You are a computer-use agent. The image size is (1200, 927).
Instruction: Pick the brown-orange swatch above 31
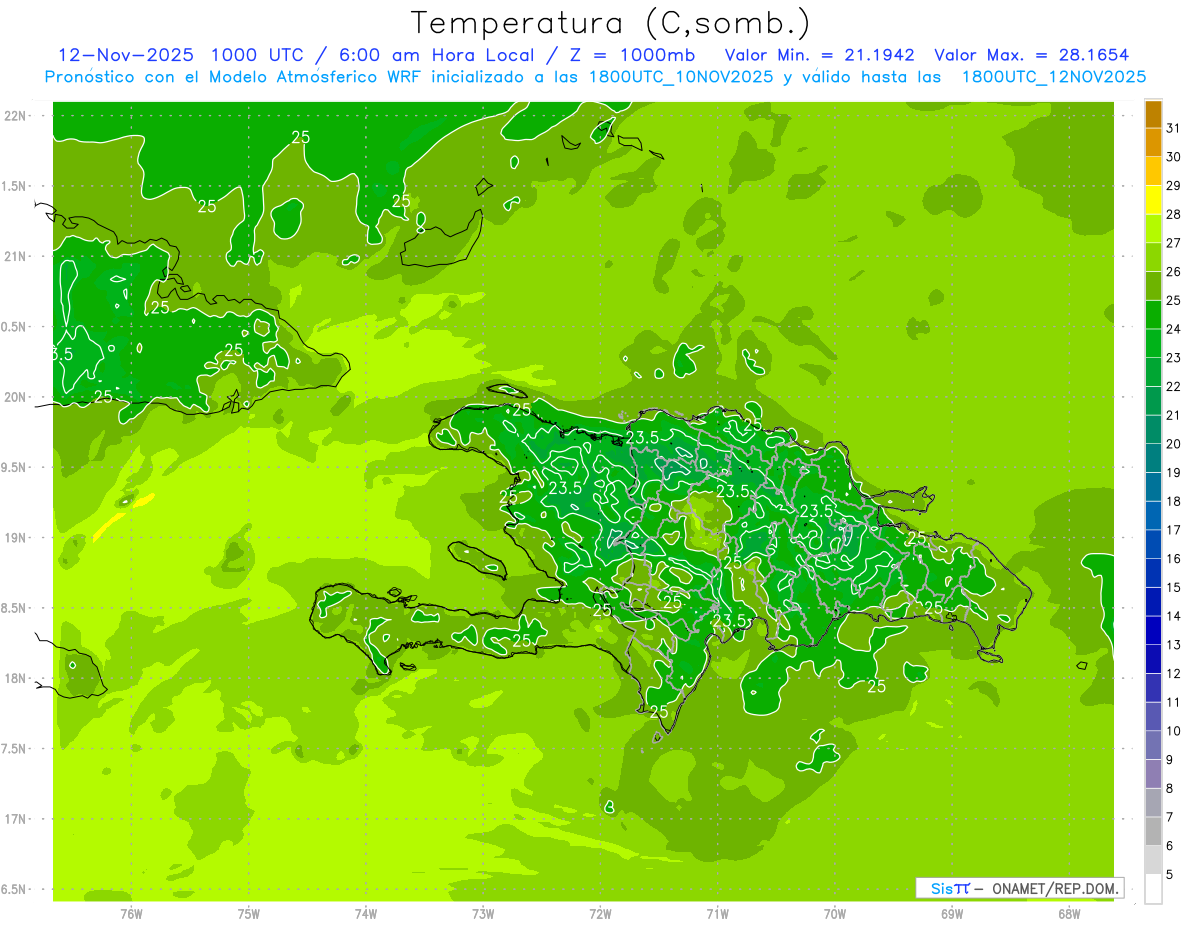coord(1153,115)
